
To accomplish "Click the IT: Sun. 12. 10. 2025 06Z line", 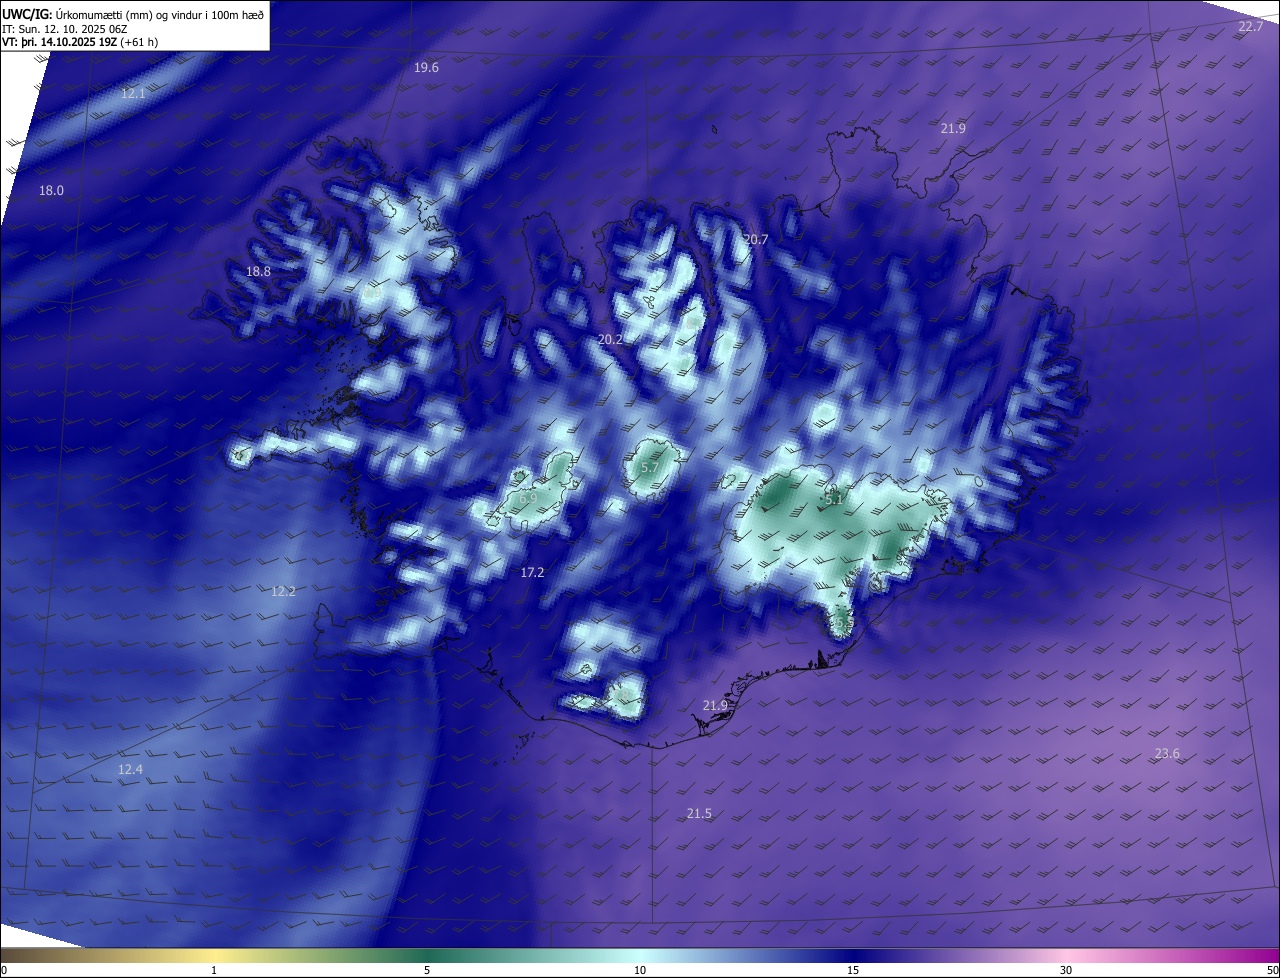I will point(64,28).
